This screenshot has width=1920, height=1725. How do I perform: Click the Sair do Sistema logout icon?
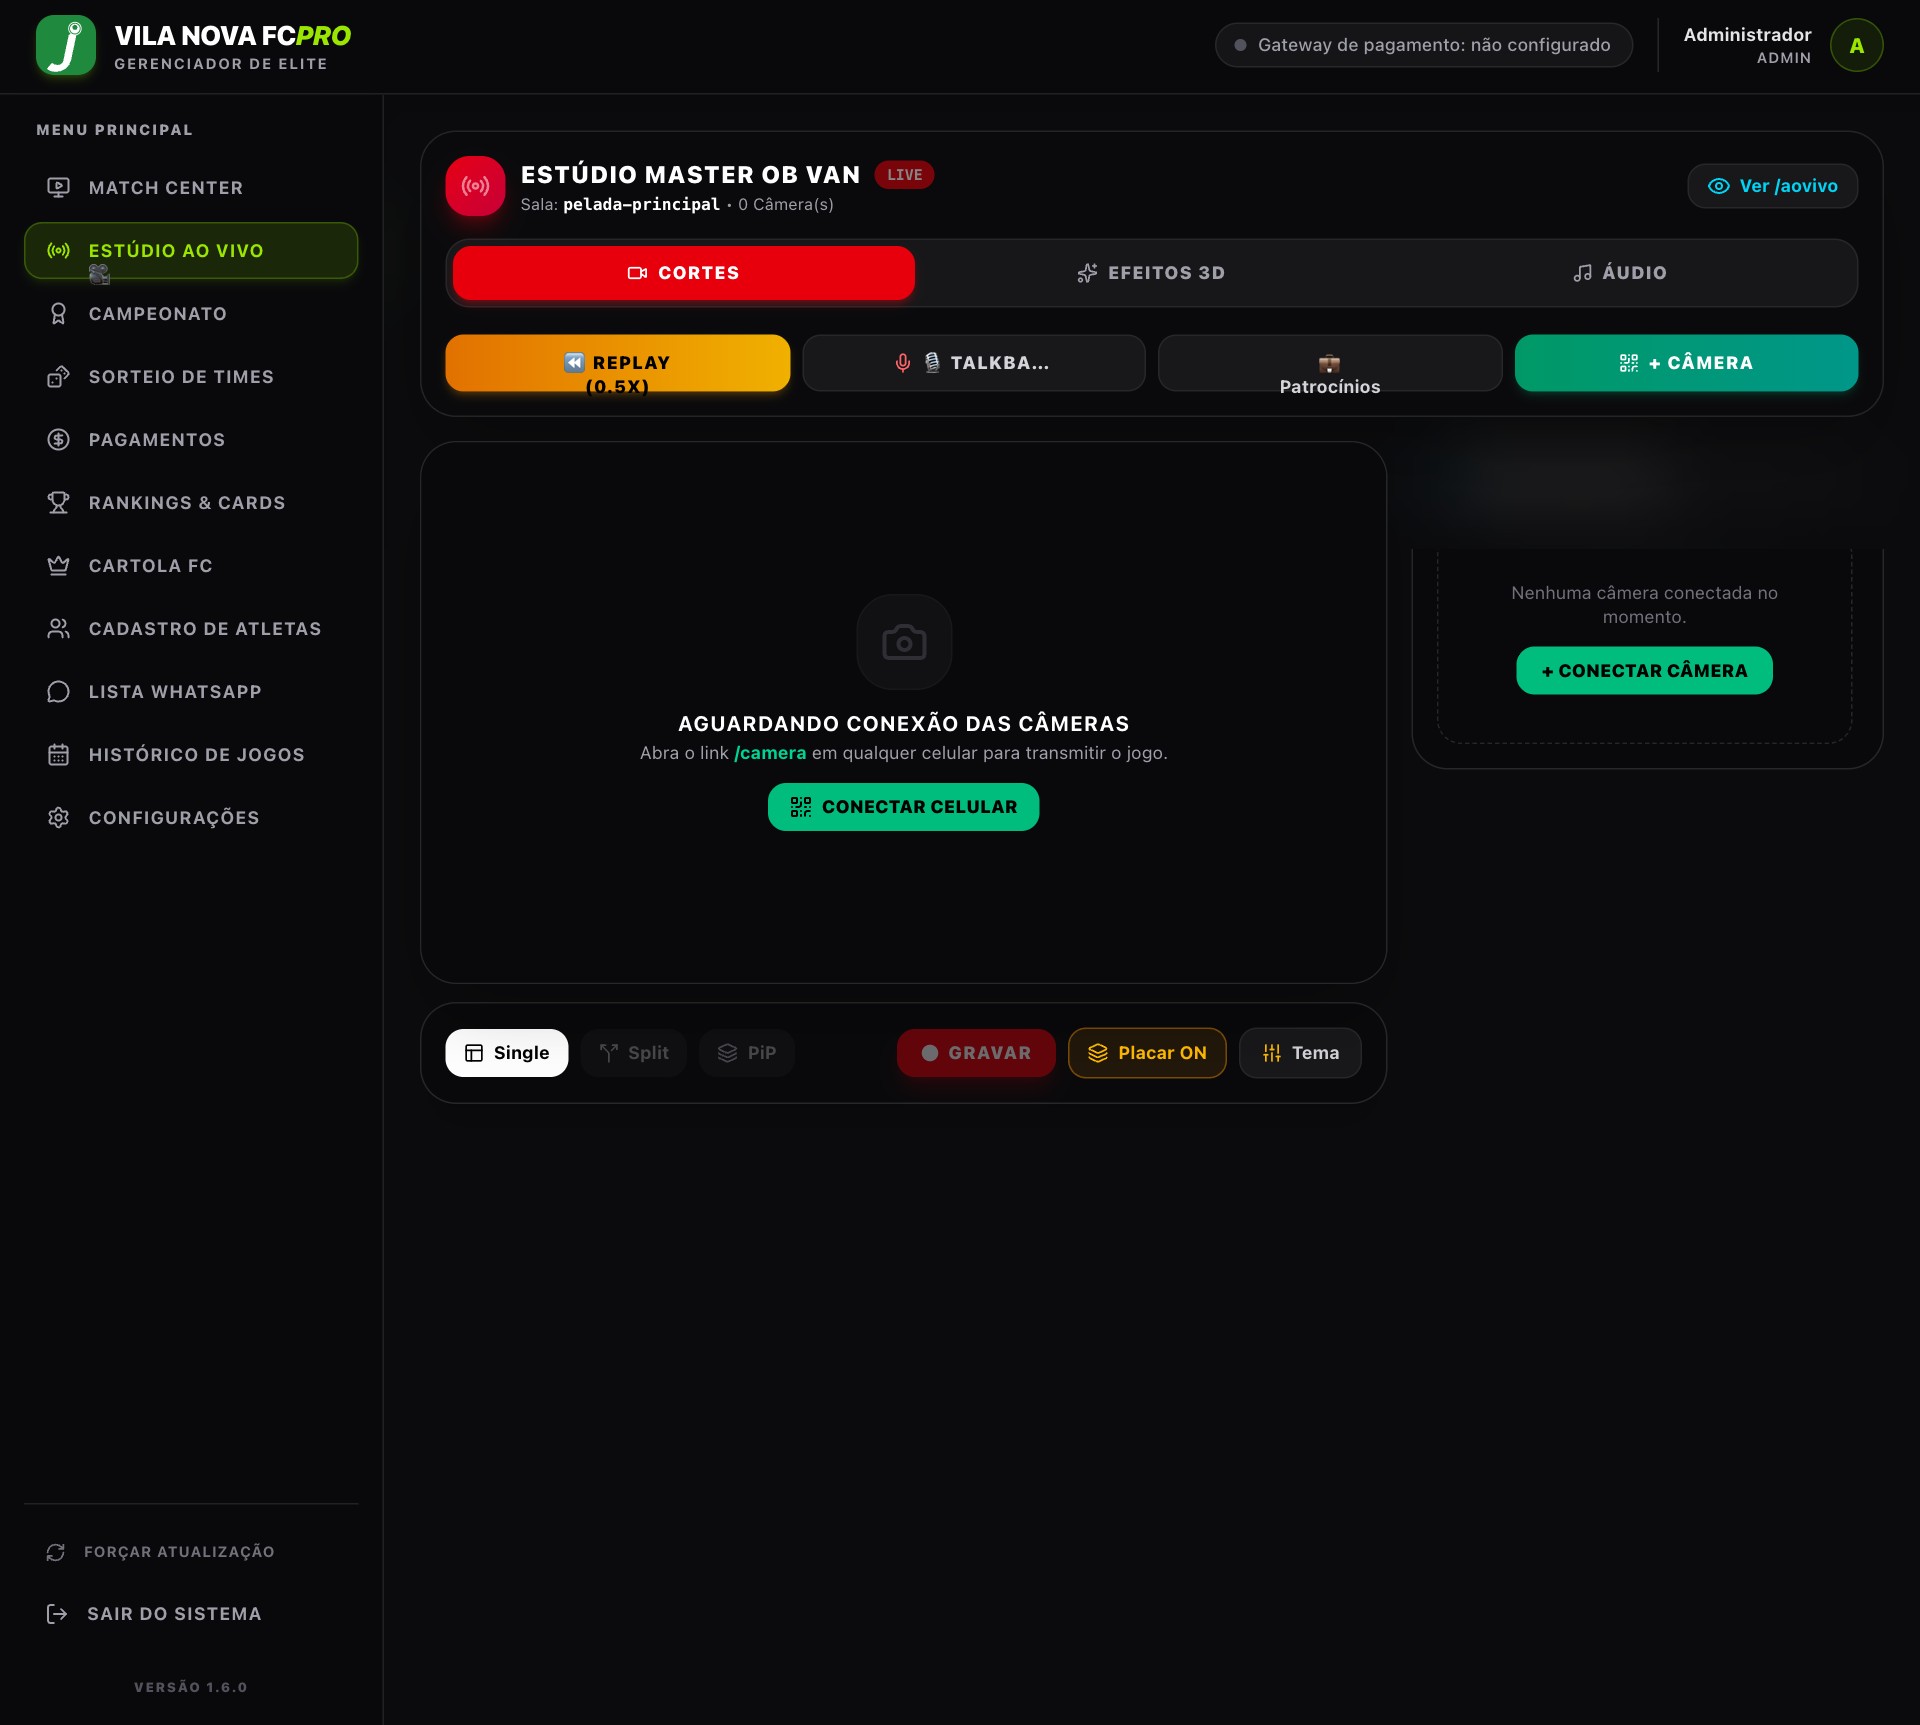57,1614
